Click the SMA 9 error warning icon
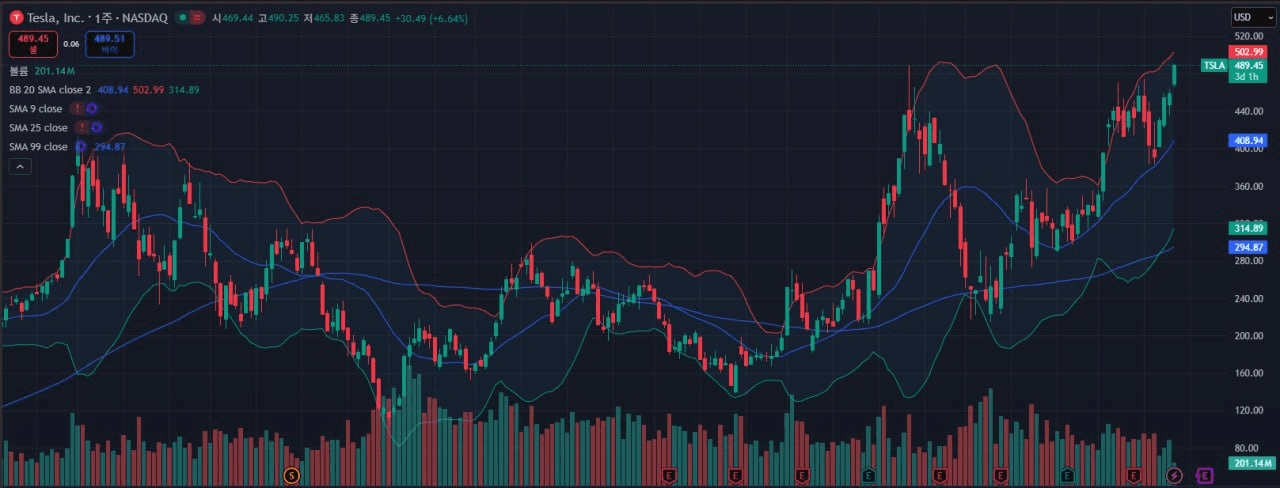The height and width of the screenshot is (488, 1280). click(x=77, y=108)
